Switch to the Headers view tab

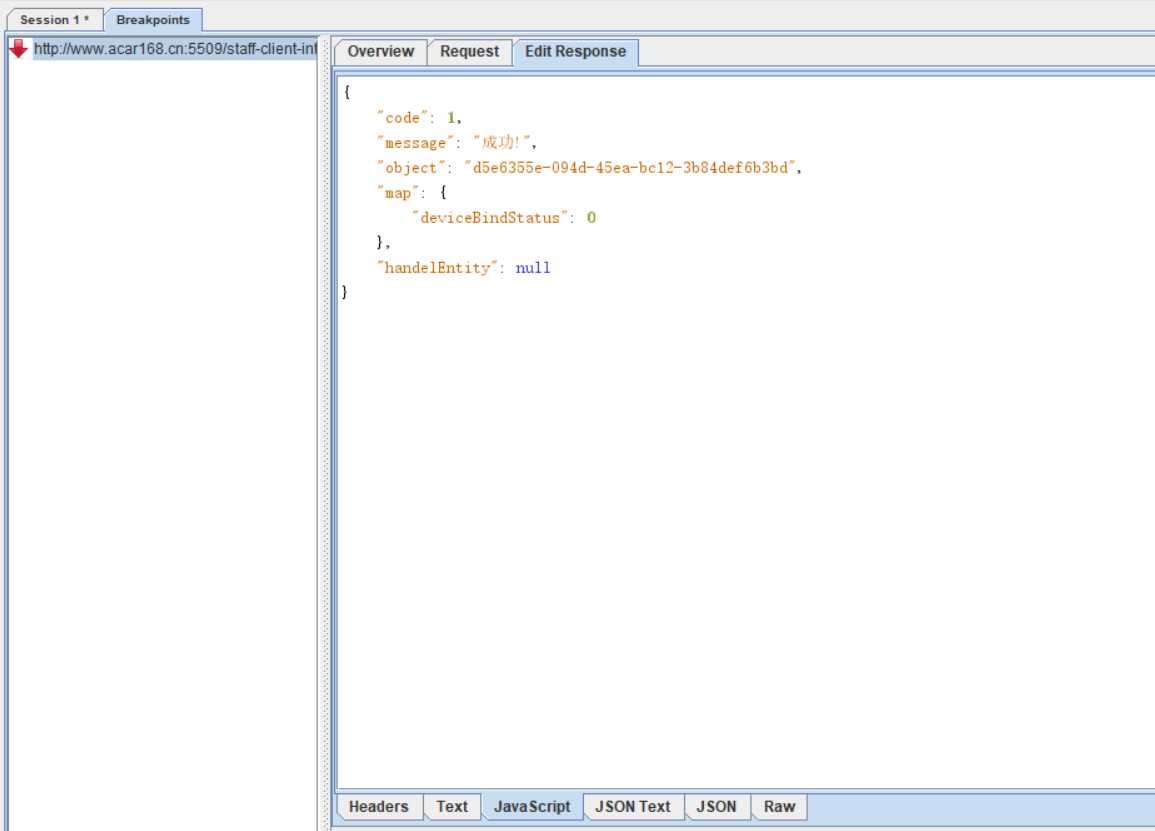(x=379, y=807)
